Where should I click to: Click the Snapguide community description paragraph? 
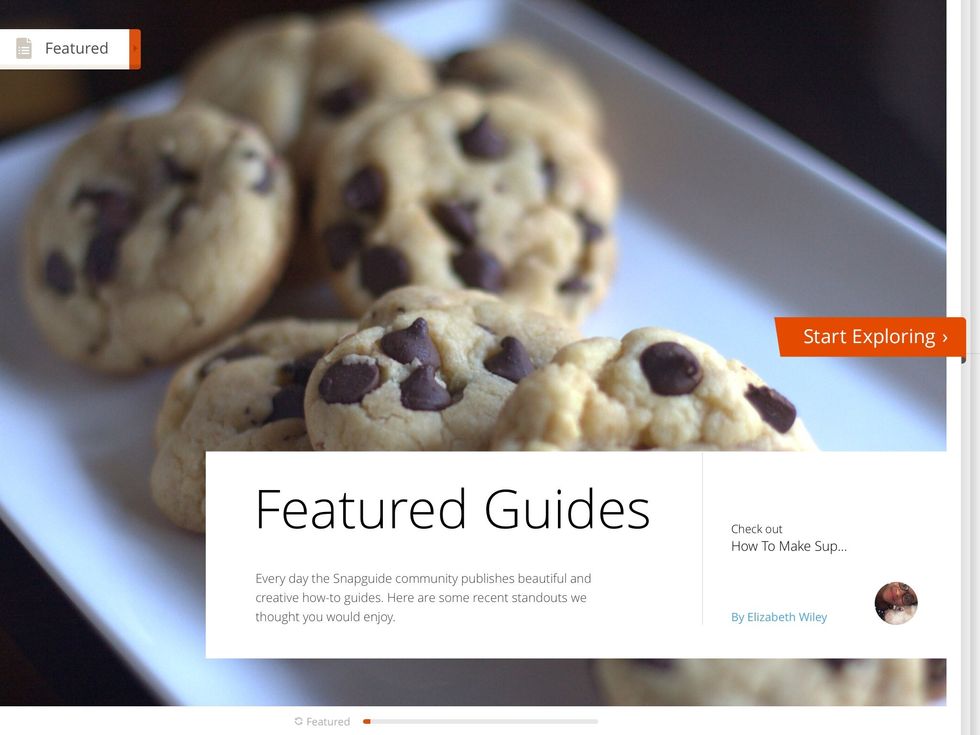pyautogui.click(x=423, y=598)
